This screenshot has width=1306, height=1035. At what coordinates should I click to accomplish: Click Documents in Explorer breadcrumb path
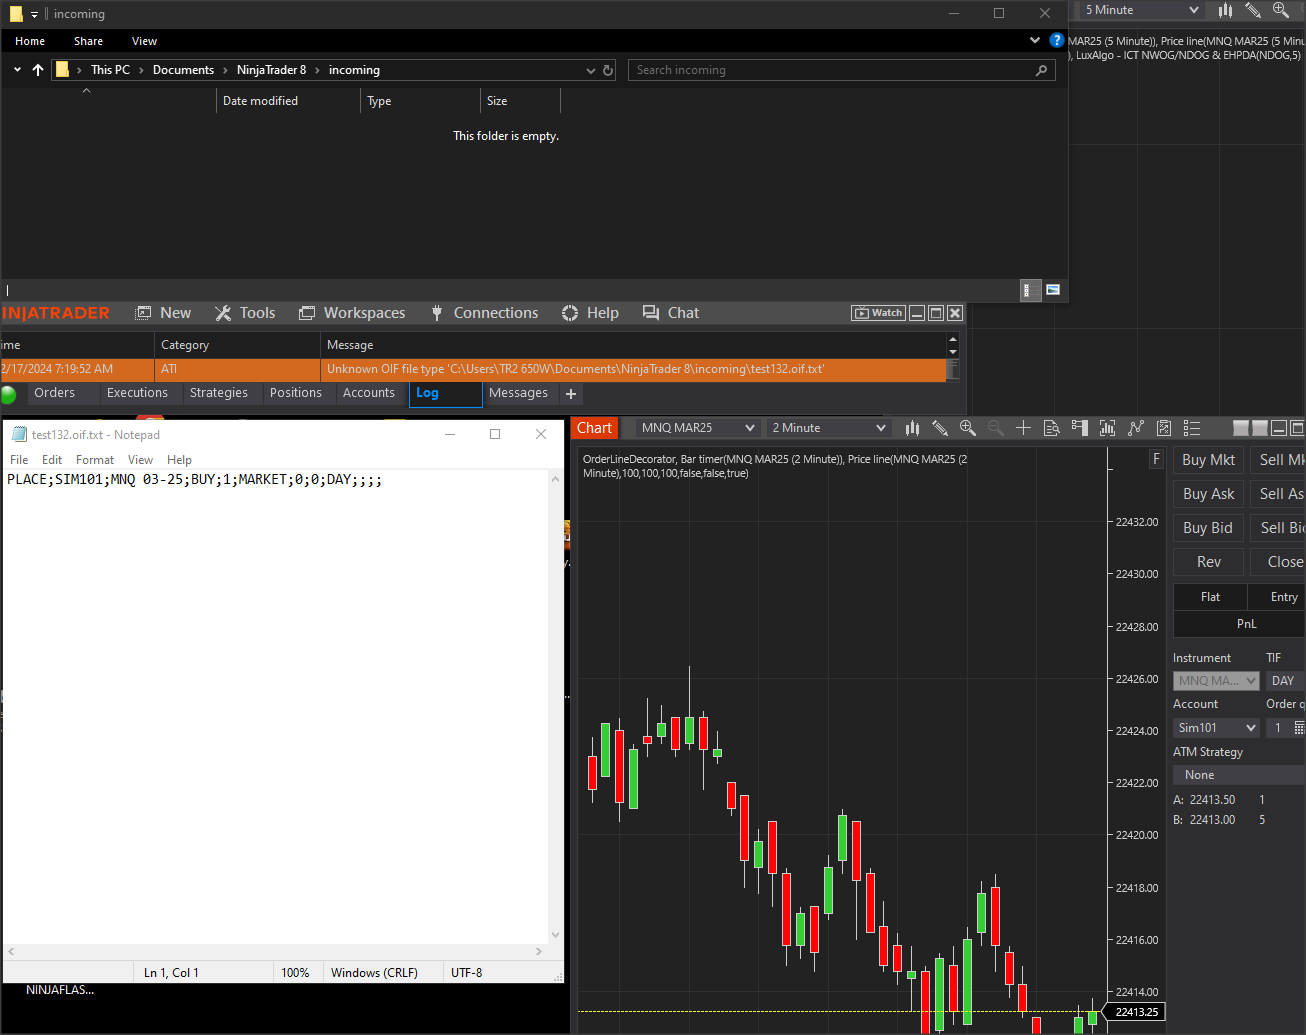pyautogui.click(x=183, y=70)
